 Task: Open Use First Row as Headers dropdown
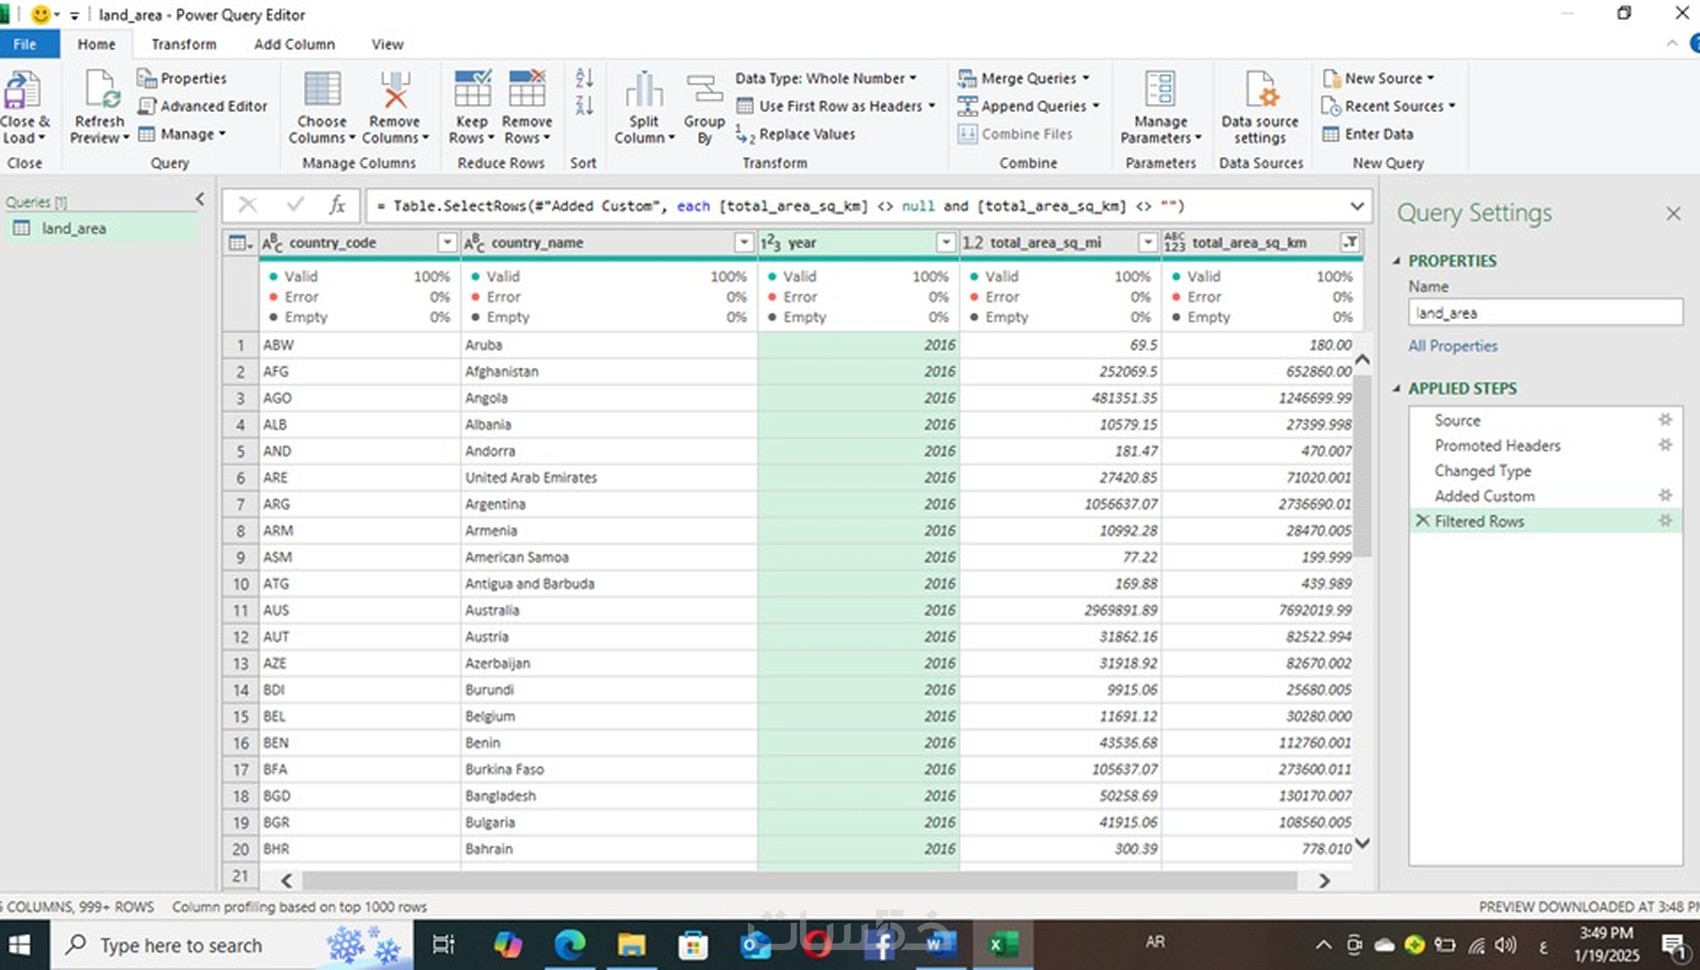[836, 106]
